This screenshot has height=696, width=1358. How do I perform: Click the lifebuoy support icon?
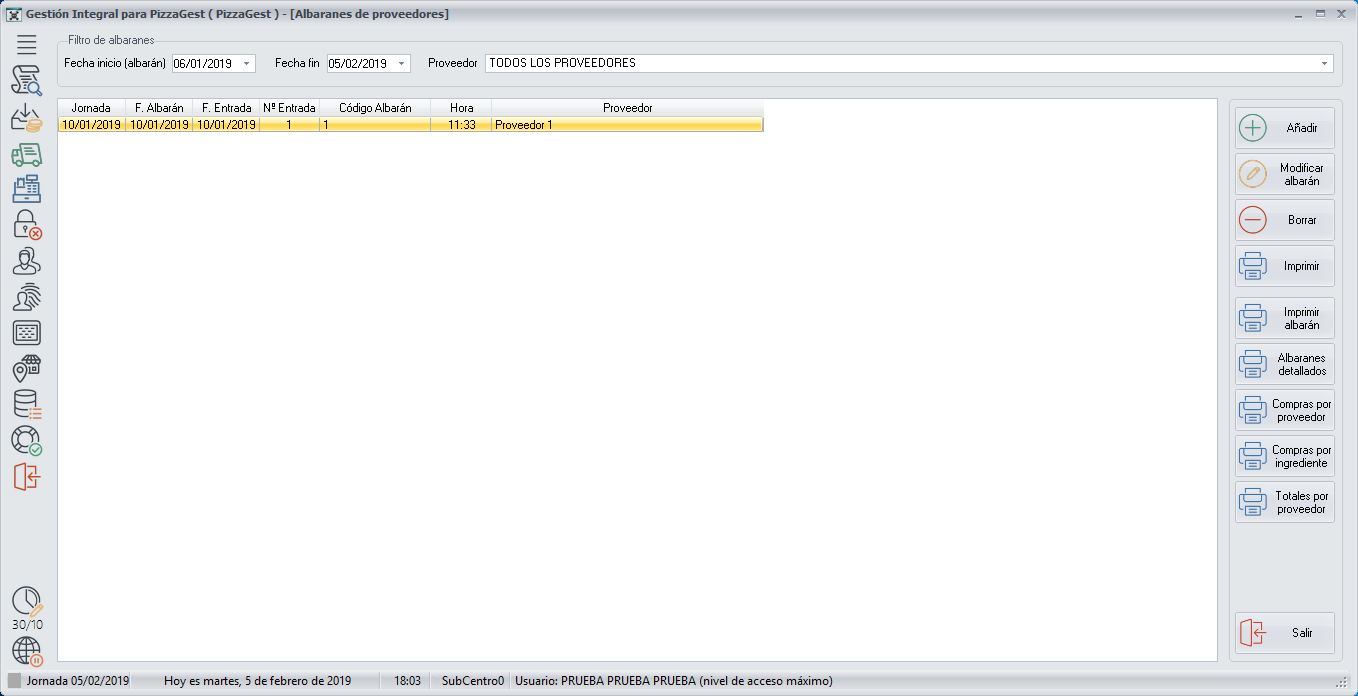pyautogui.click(x=27, y=441)
